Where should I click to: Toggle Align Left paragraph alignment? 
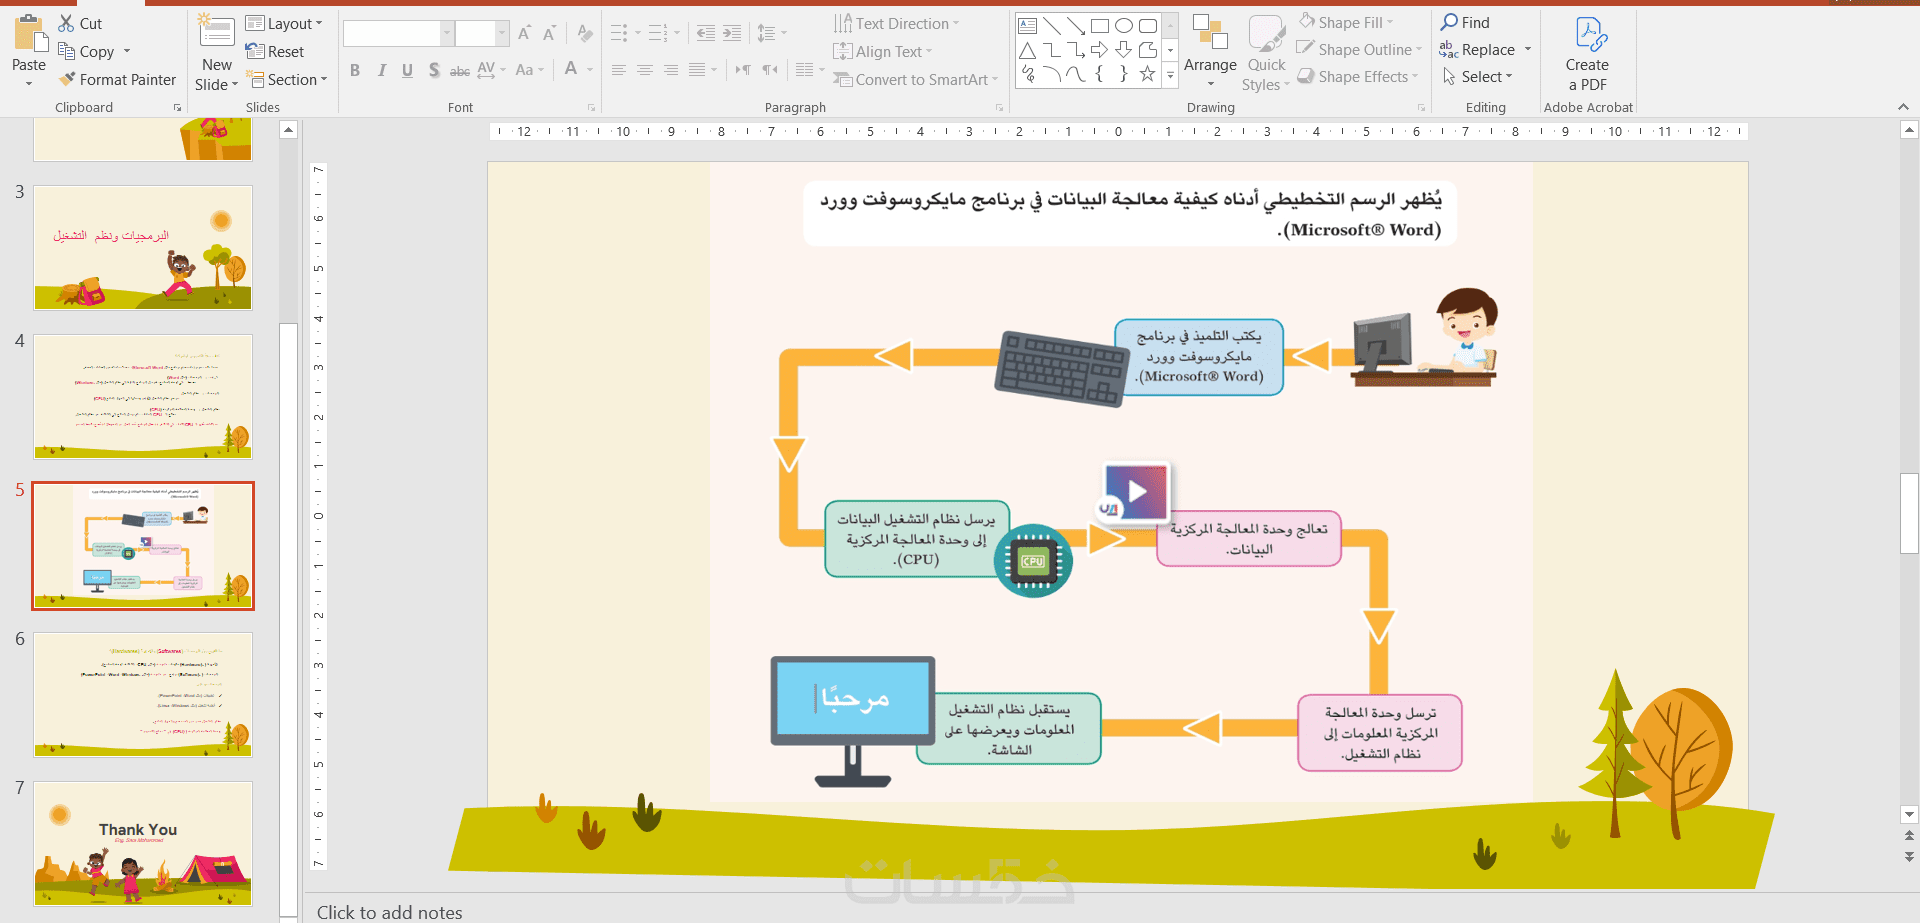coord(619,70)
